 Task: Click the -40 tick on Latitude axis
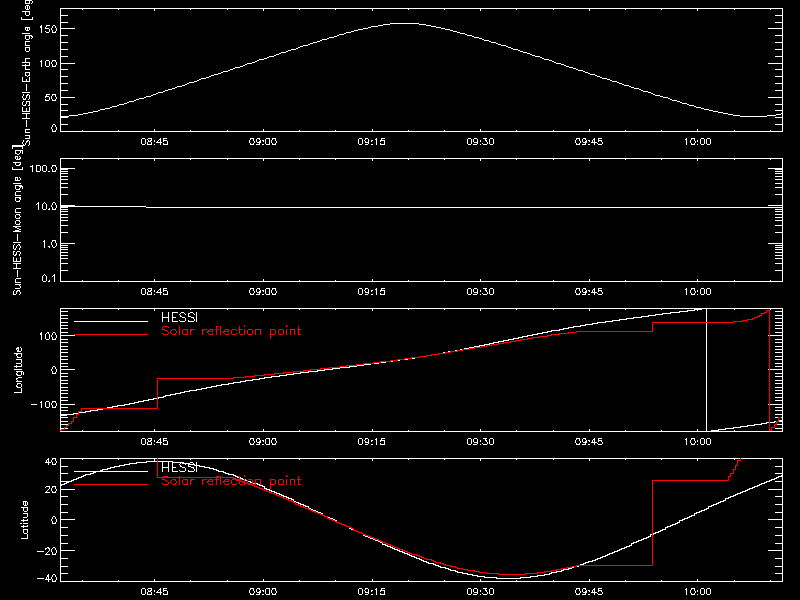[48, 579]
